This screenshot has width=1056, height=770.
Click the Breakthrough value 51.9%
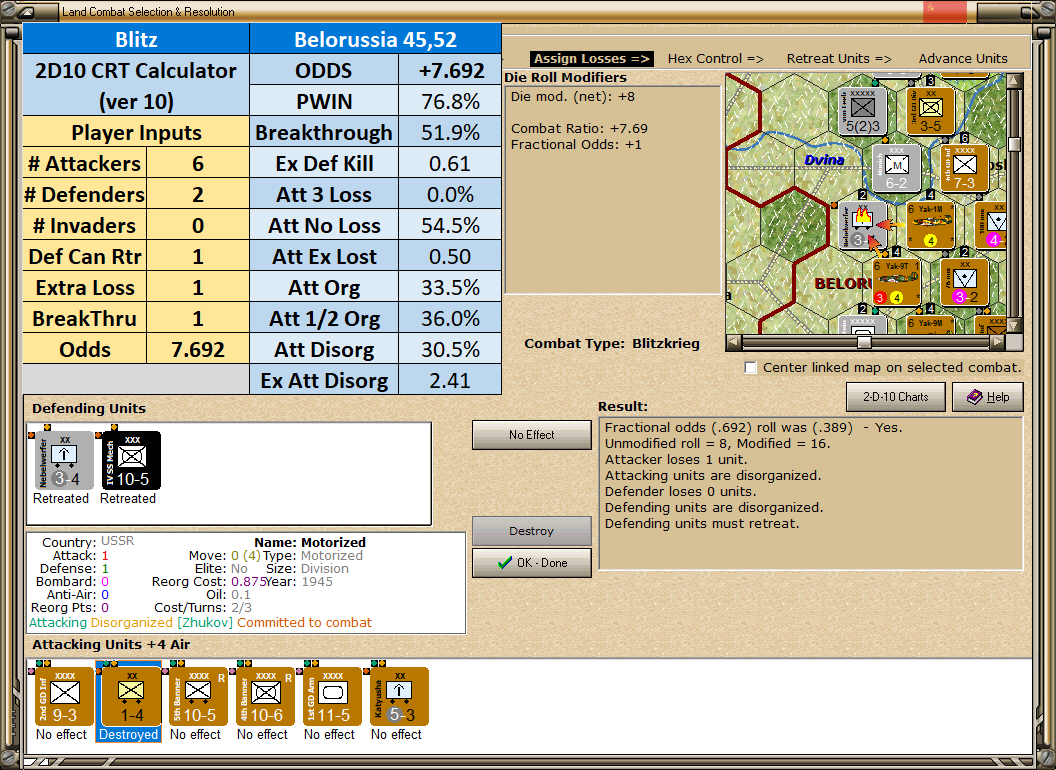tap(450, 132)
